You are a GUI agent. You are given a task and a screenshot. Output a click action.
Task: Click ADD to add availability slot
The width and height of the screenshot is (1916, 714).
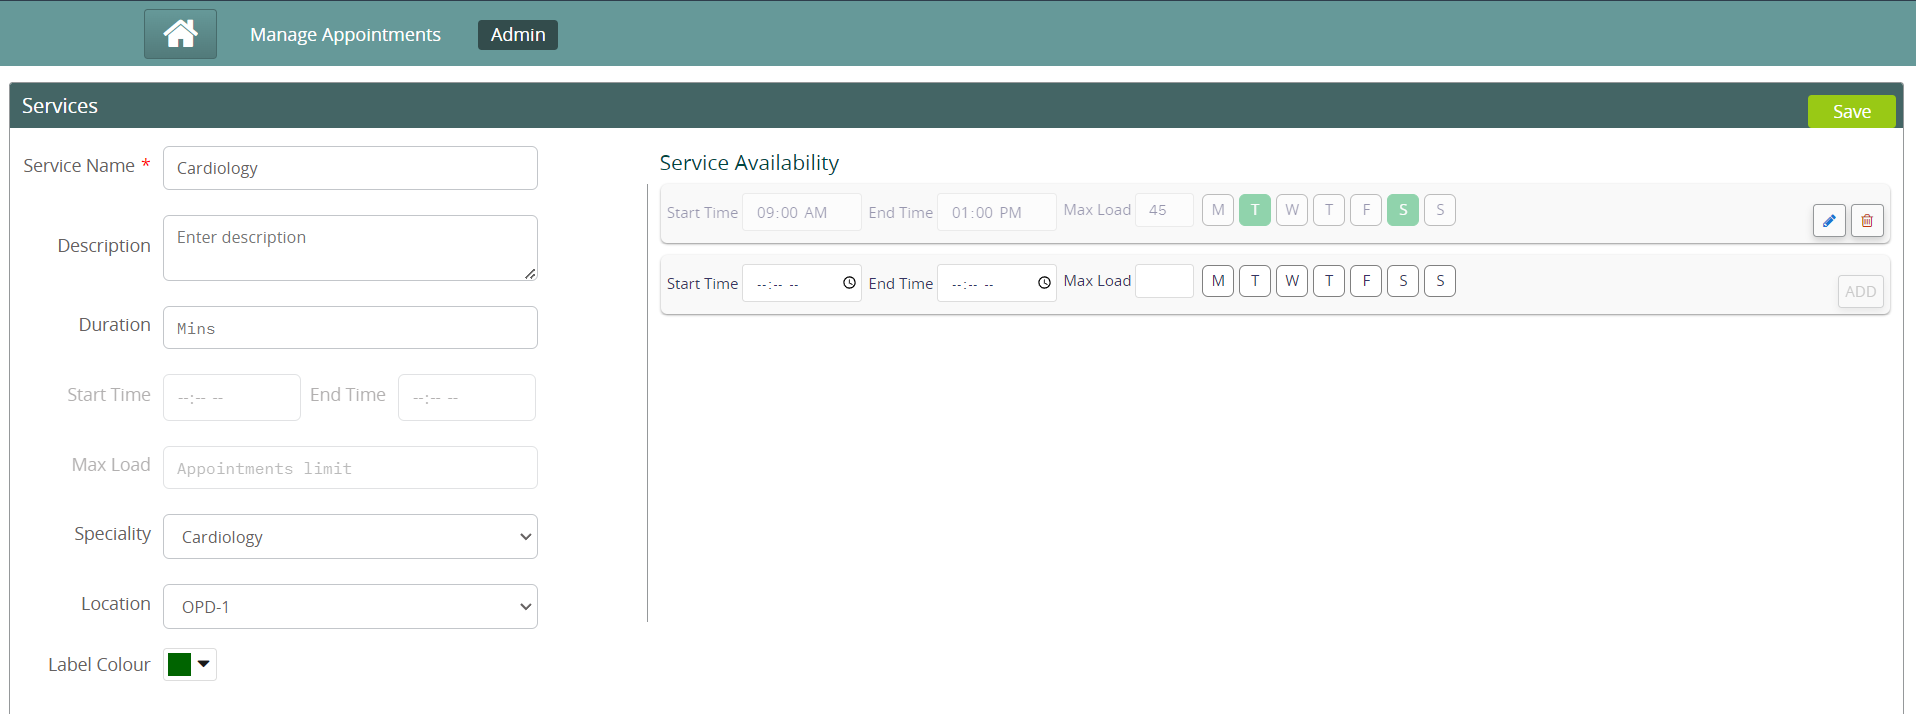pos(1860,292)
